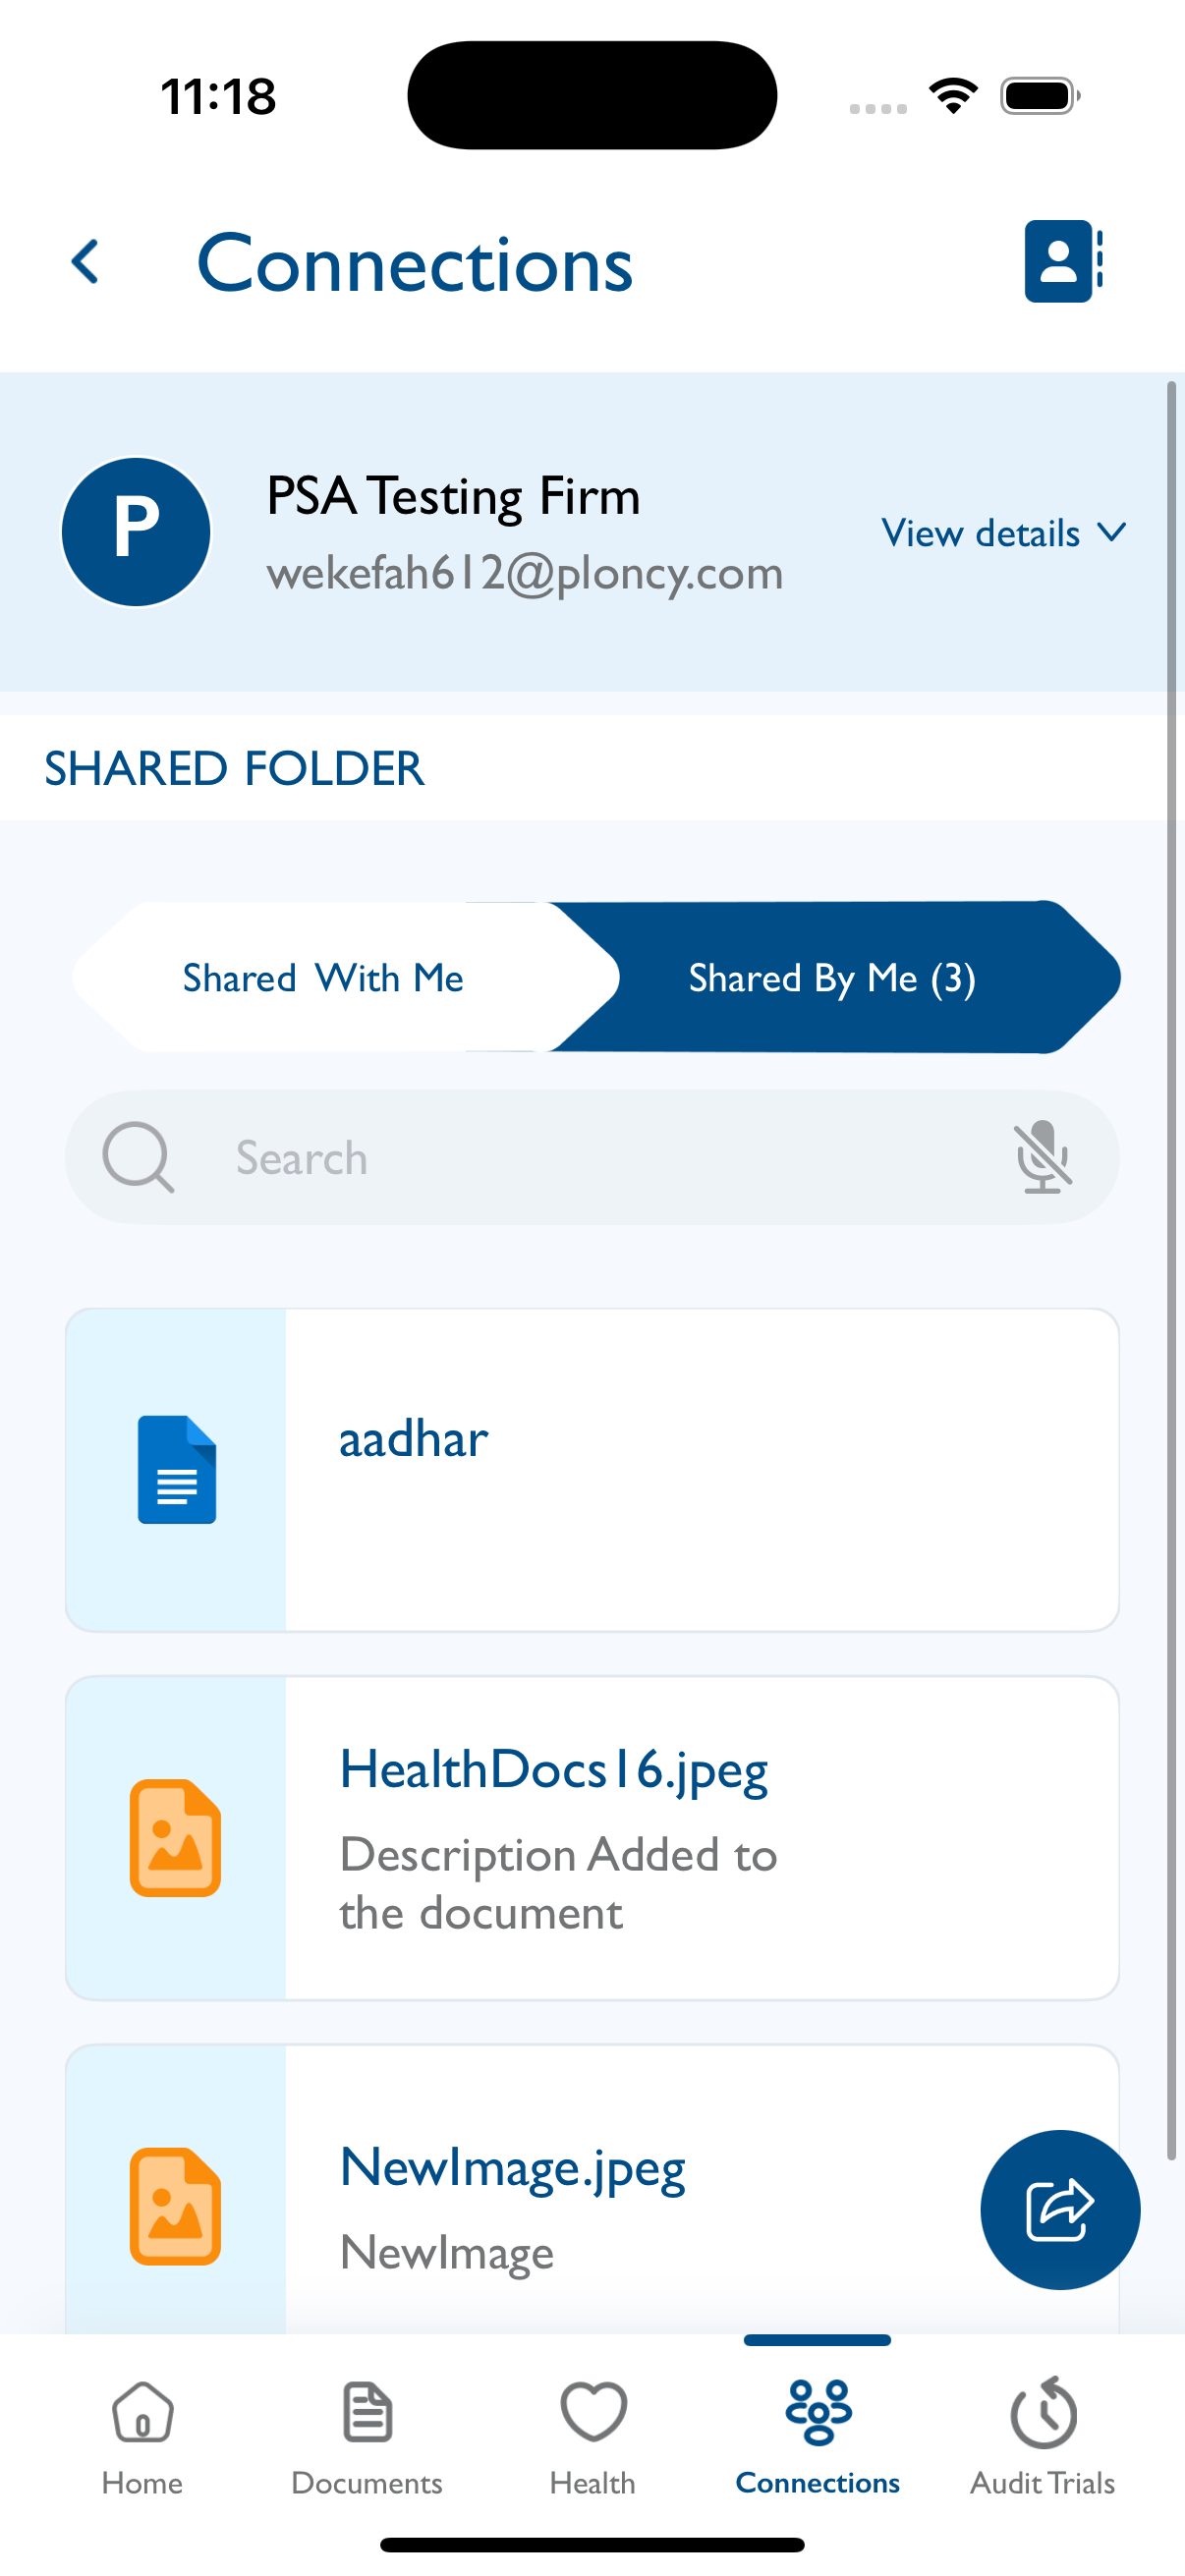Image resolution: width=1185 pixels, height=2576 pixels.
Task: Click the magnifying glass search icon
Action: [x=138, y=1157]
